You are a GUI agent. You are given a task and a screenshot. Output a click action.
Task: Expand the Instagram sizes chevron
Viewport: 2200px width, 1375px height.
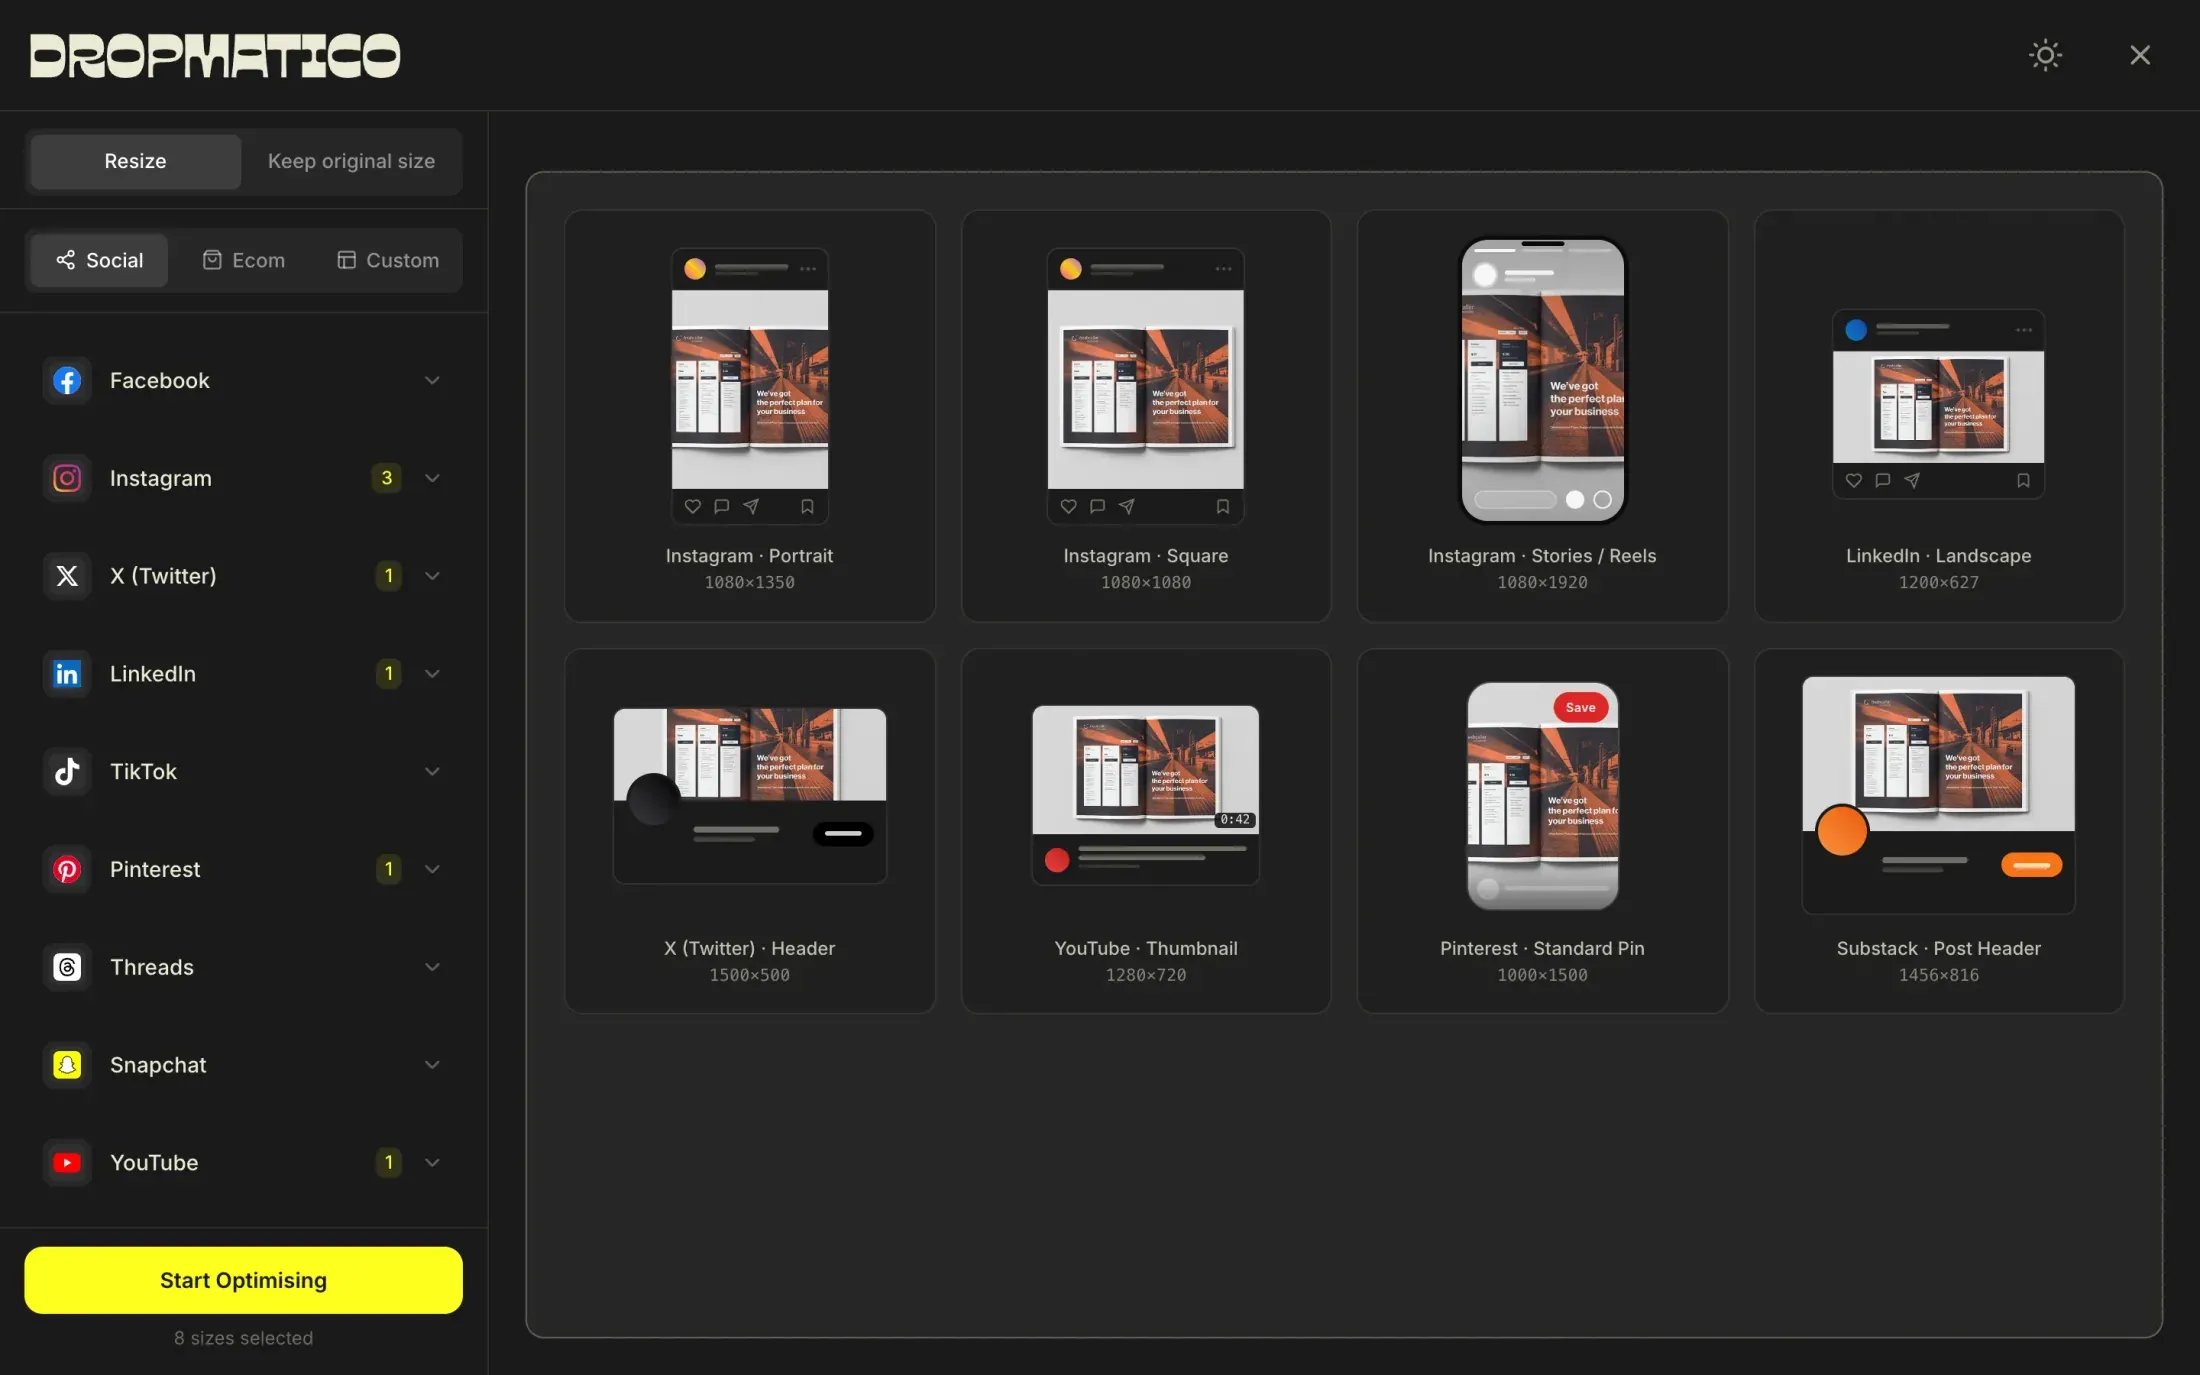tap(432, 478)
